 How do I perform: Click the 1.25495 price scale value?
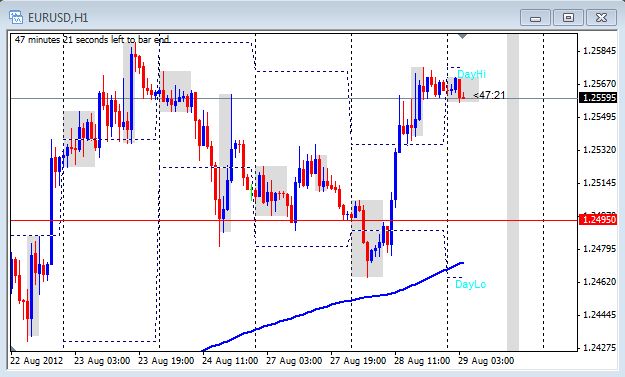click(599, 117)
